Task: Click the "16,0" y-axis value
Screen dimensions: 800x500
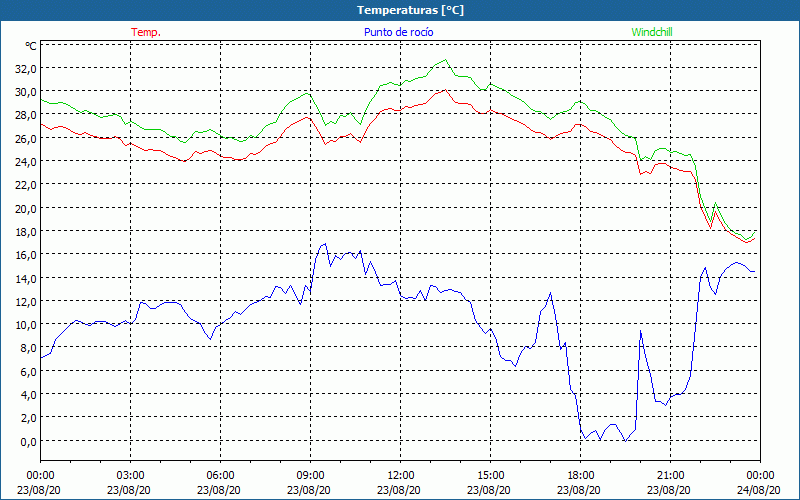Action: 26,255
